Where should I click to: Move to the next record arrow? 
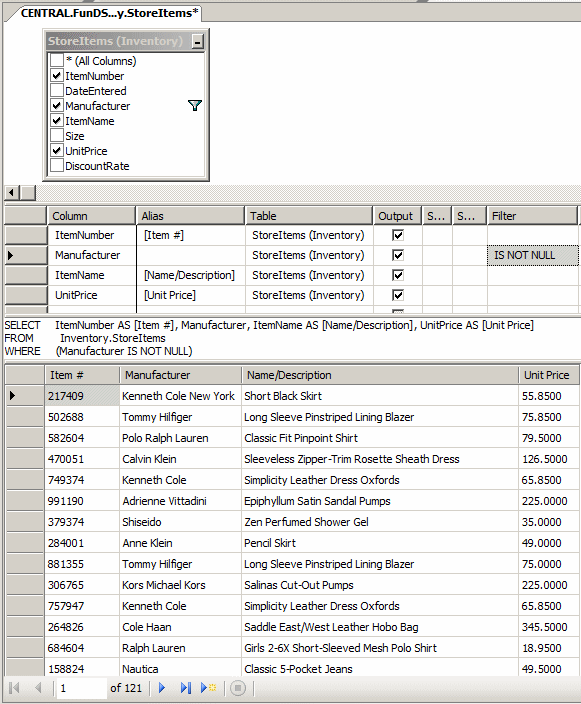pyautogui.click(x=162, y=688)
